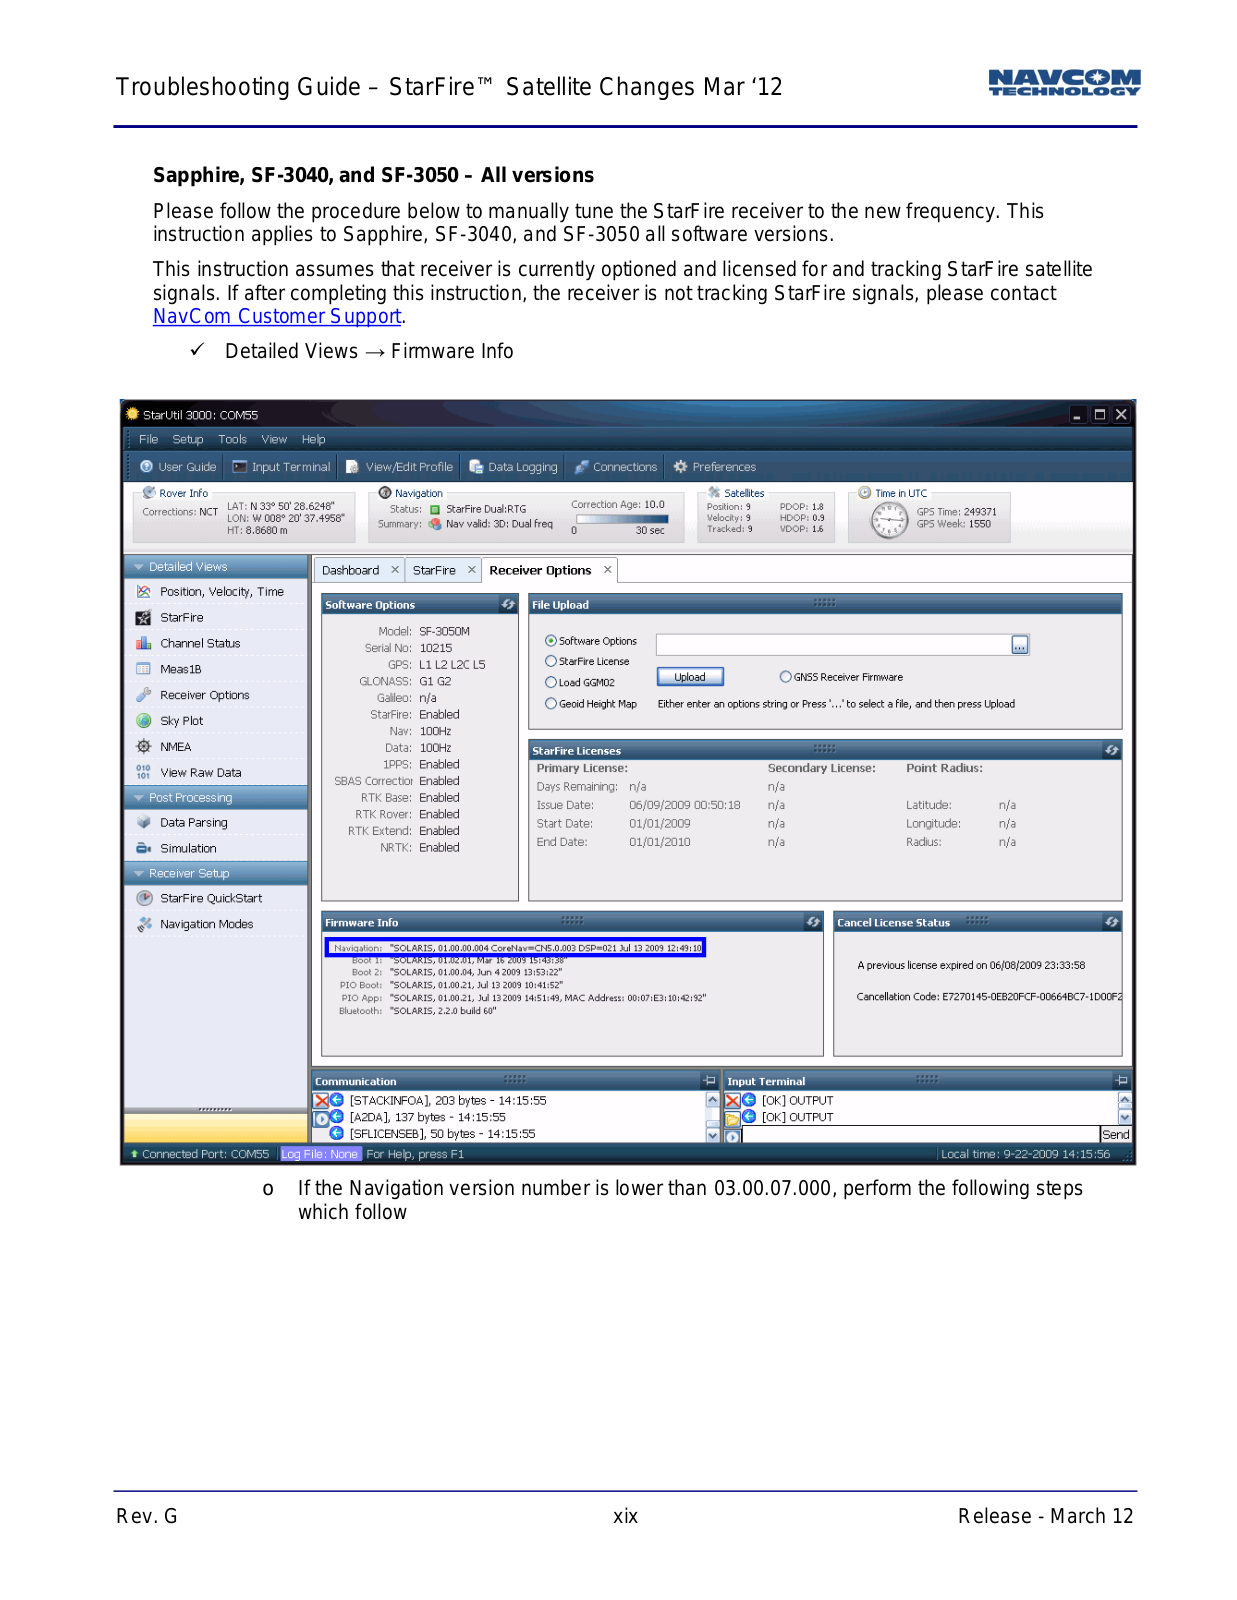1237x1600 pixels.
Task: Switch to the StarFire tab
Action: click(x=434, y=571)
